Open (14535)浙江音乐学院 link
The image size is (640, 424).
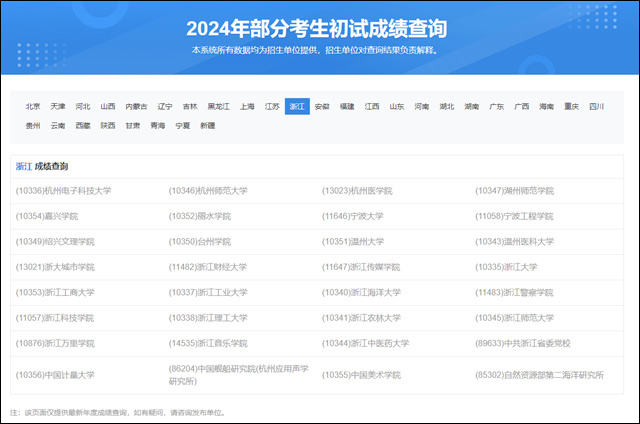(208, 343)
